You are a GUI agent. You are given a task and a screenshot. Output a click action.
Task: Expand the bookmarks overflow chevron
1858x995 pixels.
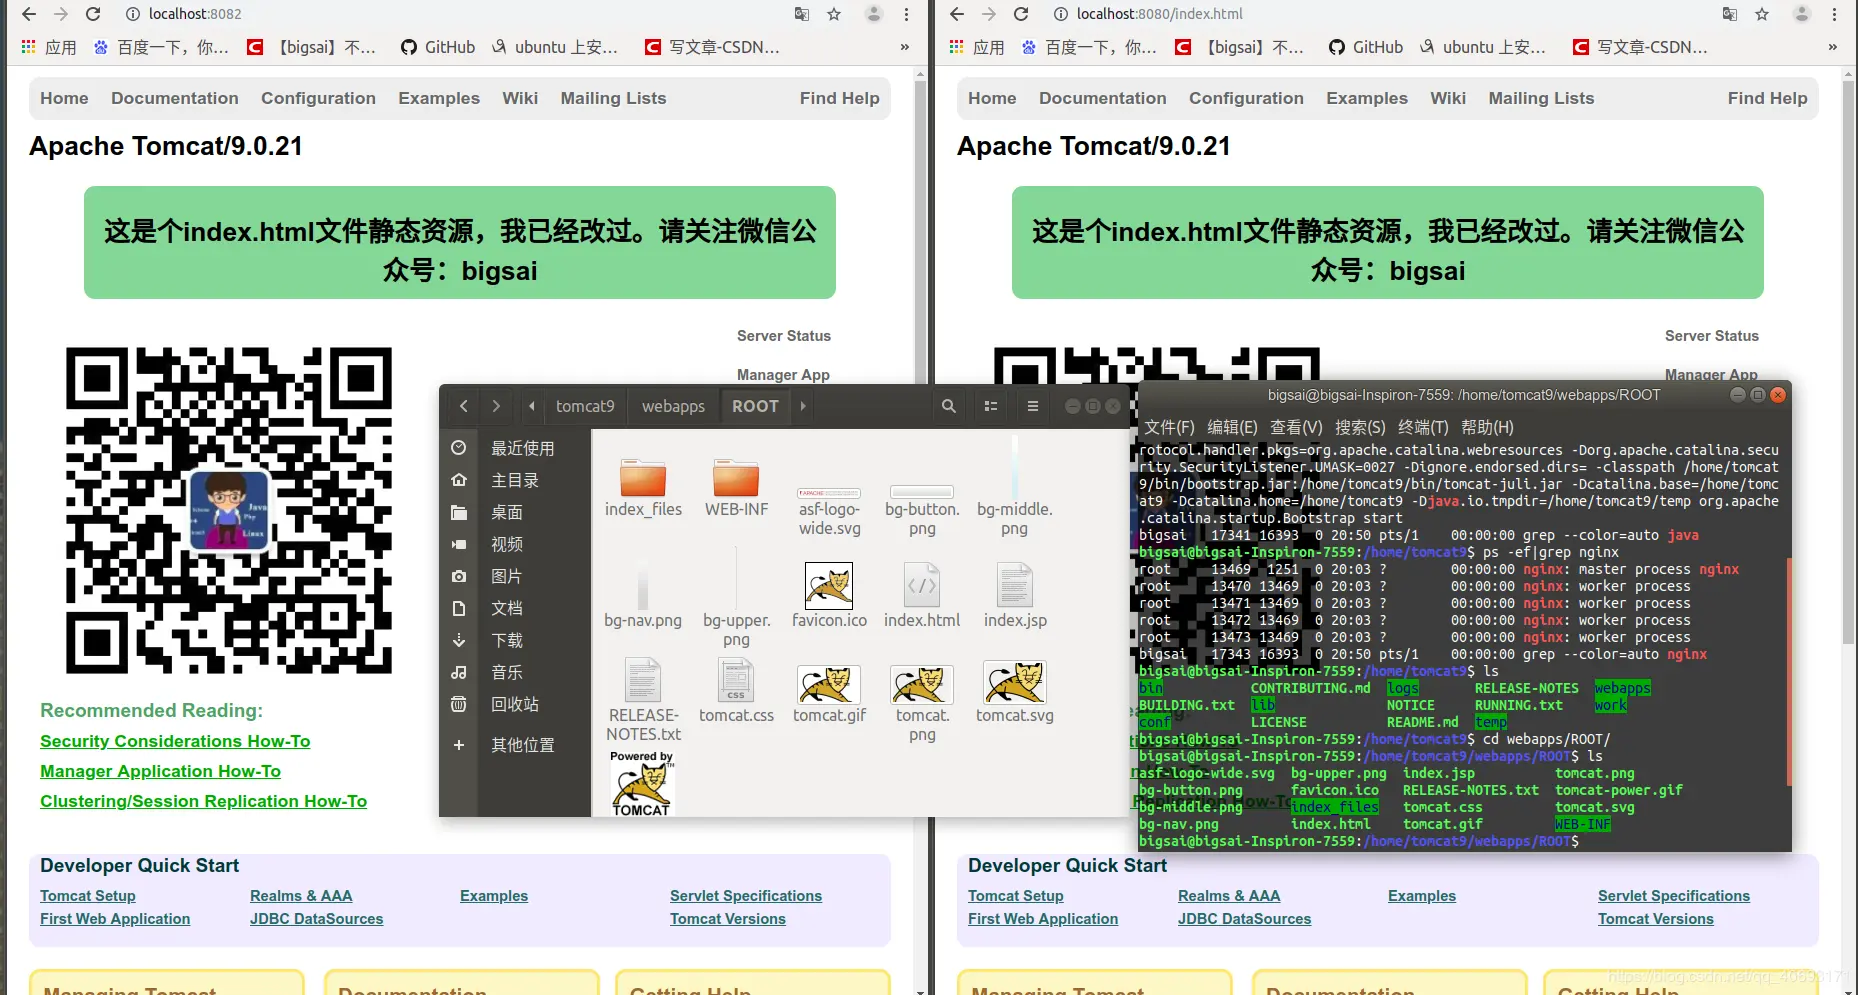point(903,47)
